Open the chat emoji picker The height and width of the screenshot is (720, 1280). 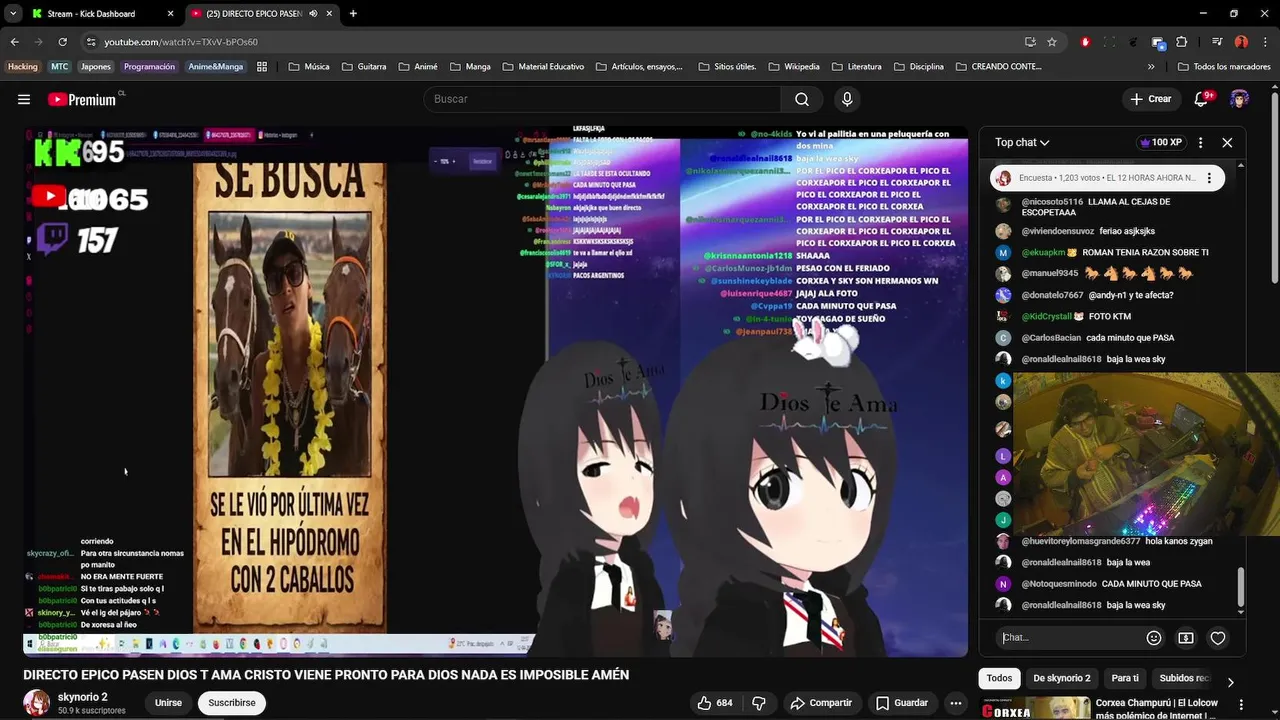[1154, 638]
